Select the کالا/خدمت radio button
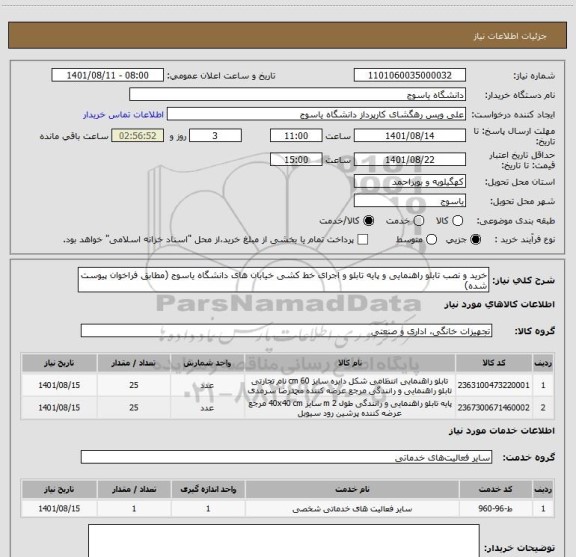576x557 pixels. (x=368, y=221)
